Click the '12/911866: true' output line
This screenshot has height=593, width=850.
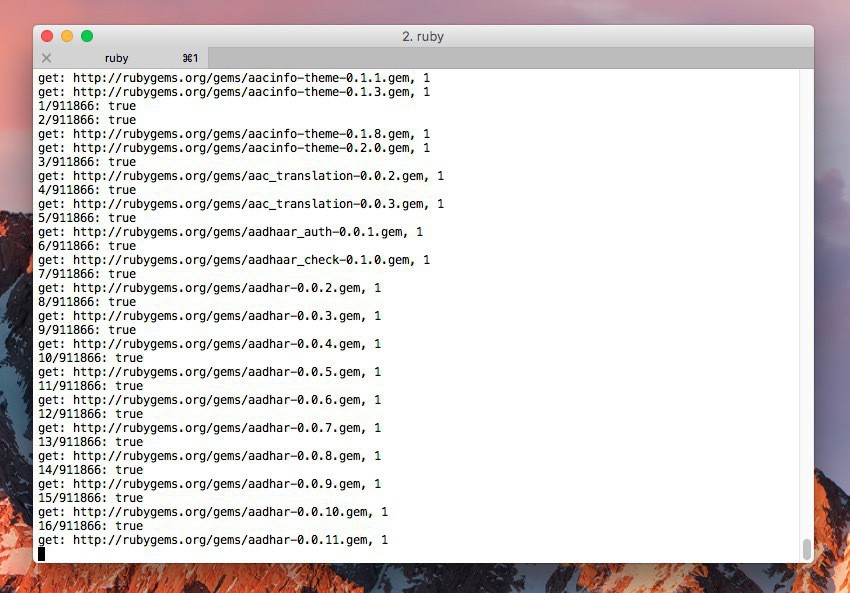91,414
